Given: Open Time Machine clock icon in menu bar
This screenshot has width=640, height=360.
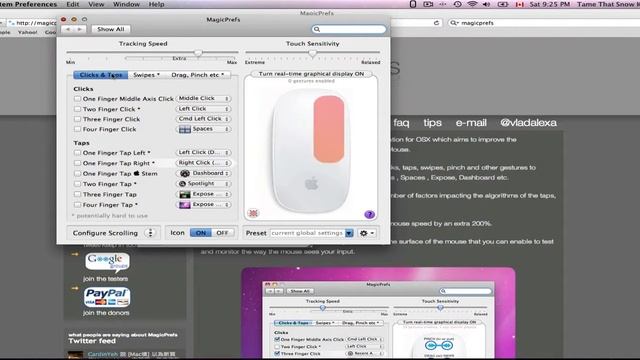Looking at the screenshot, I should [458, 4].
